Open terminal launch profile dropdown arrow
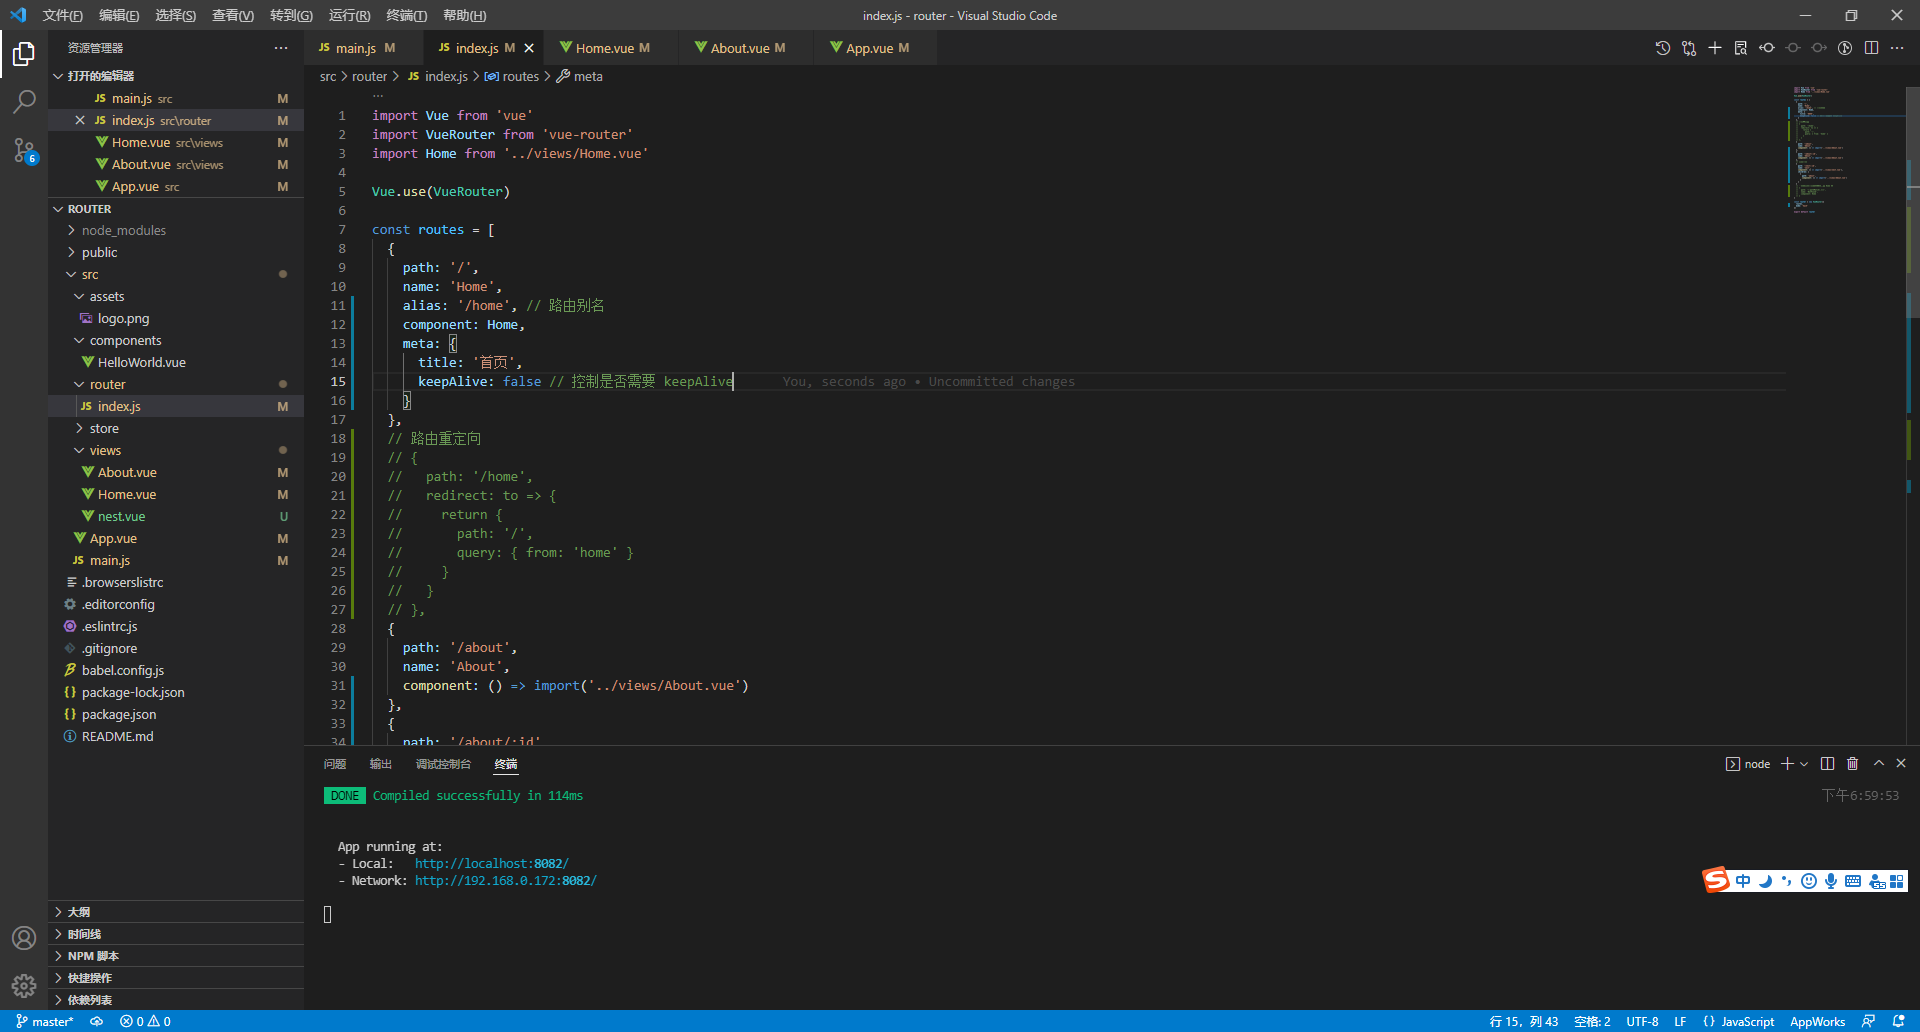Image resolution: width=1920 pixels, height=1032 pixels. 1804,764
